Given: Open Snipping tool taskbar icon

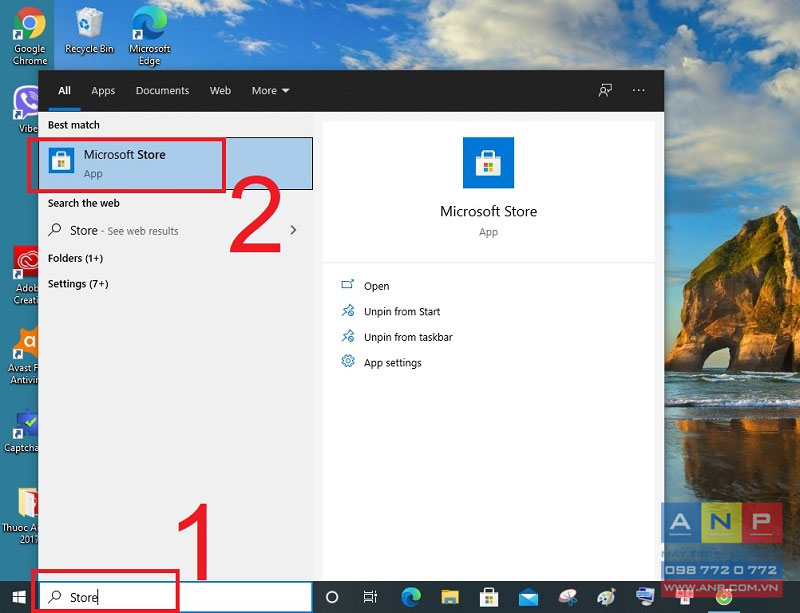Looking at the screenshot, I should tap(568, 597).
